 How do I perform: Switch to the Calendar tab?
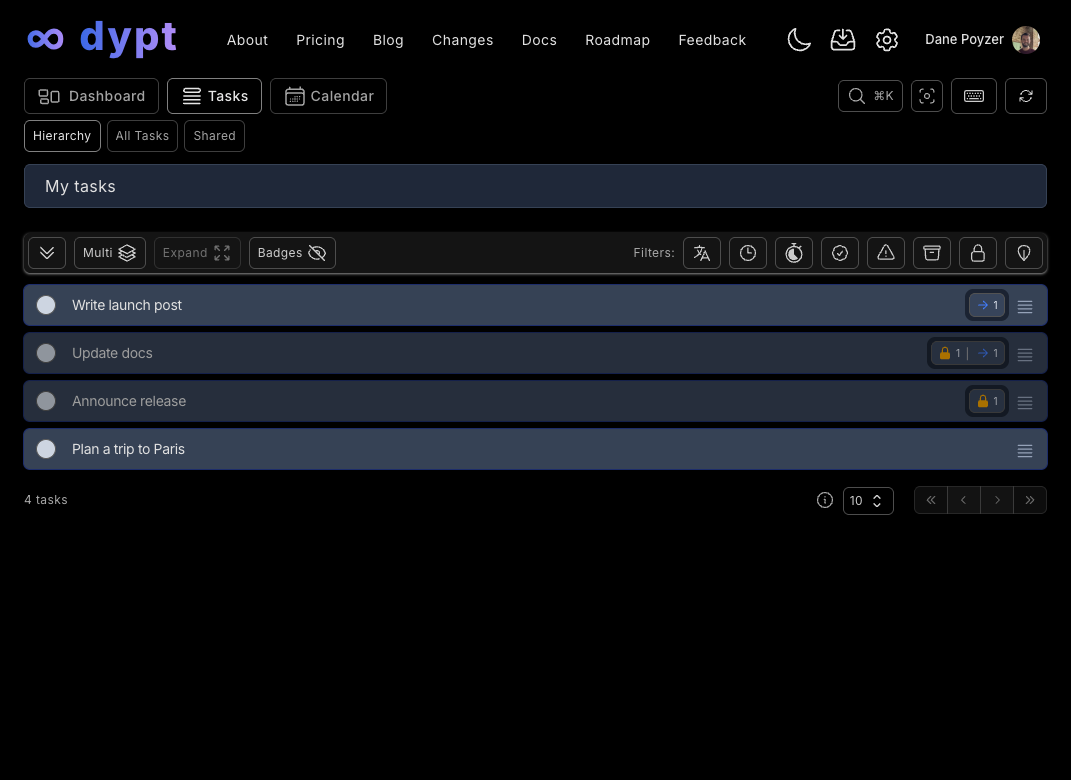click(x=328, y=96)
